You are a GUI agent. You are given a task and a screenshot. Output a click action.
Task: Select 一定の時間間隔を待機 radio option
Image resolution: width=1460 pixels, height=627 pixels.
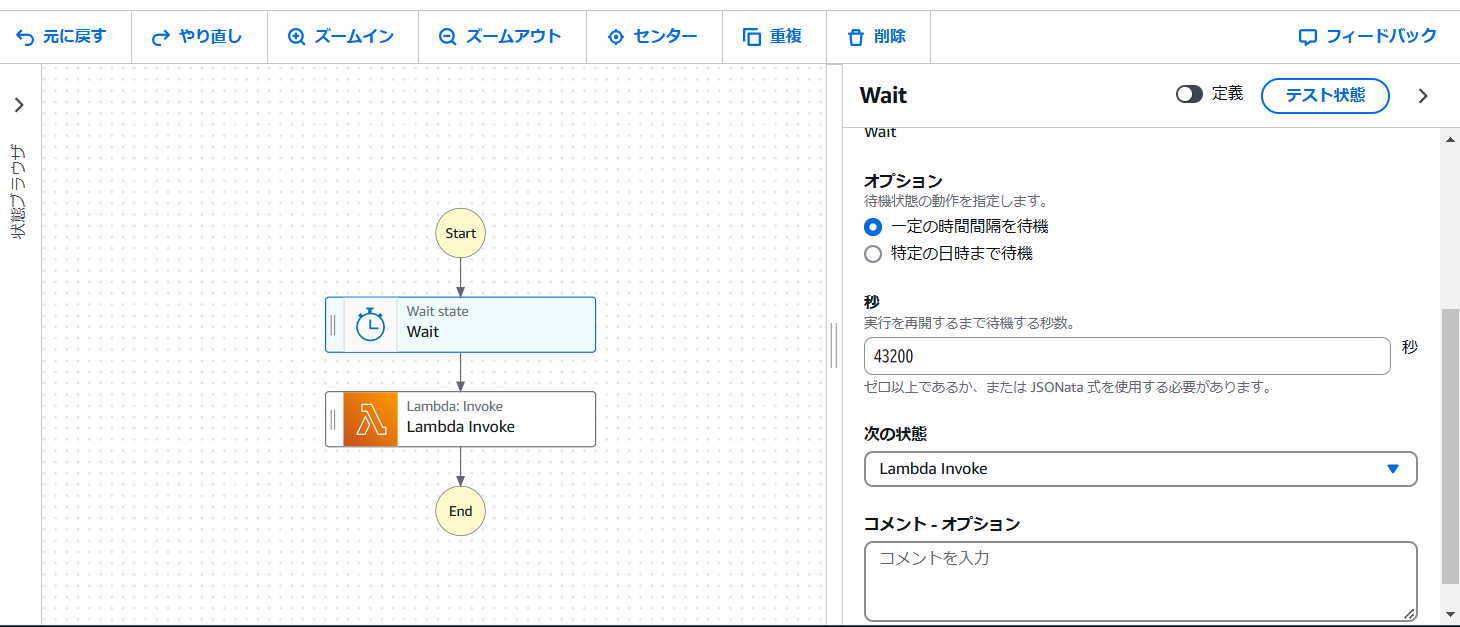[873, 227]
